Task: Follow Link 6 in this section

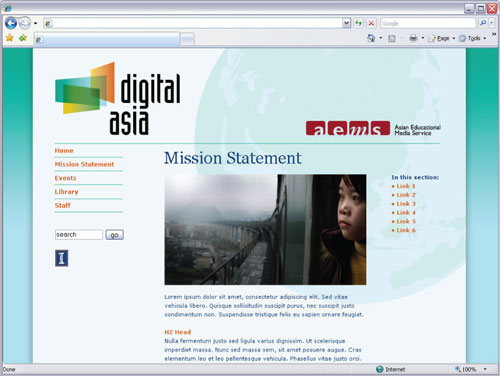Action: click(406, 230)
